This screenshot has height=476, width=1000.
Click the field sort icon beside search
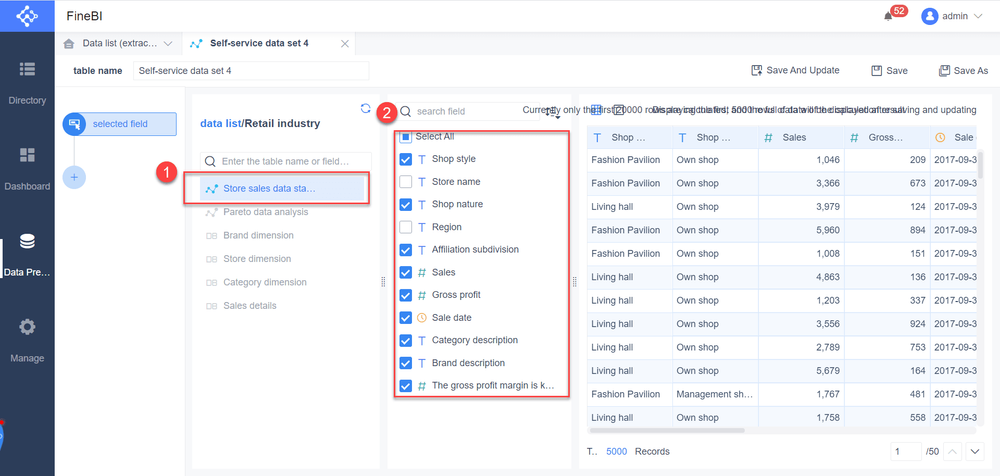pyautogui.click(x=553, y=113)
